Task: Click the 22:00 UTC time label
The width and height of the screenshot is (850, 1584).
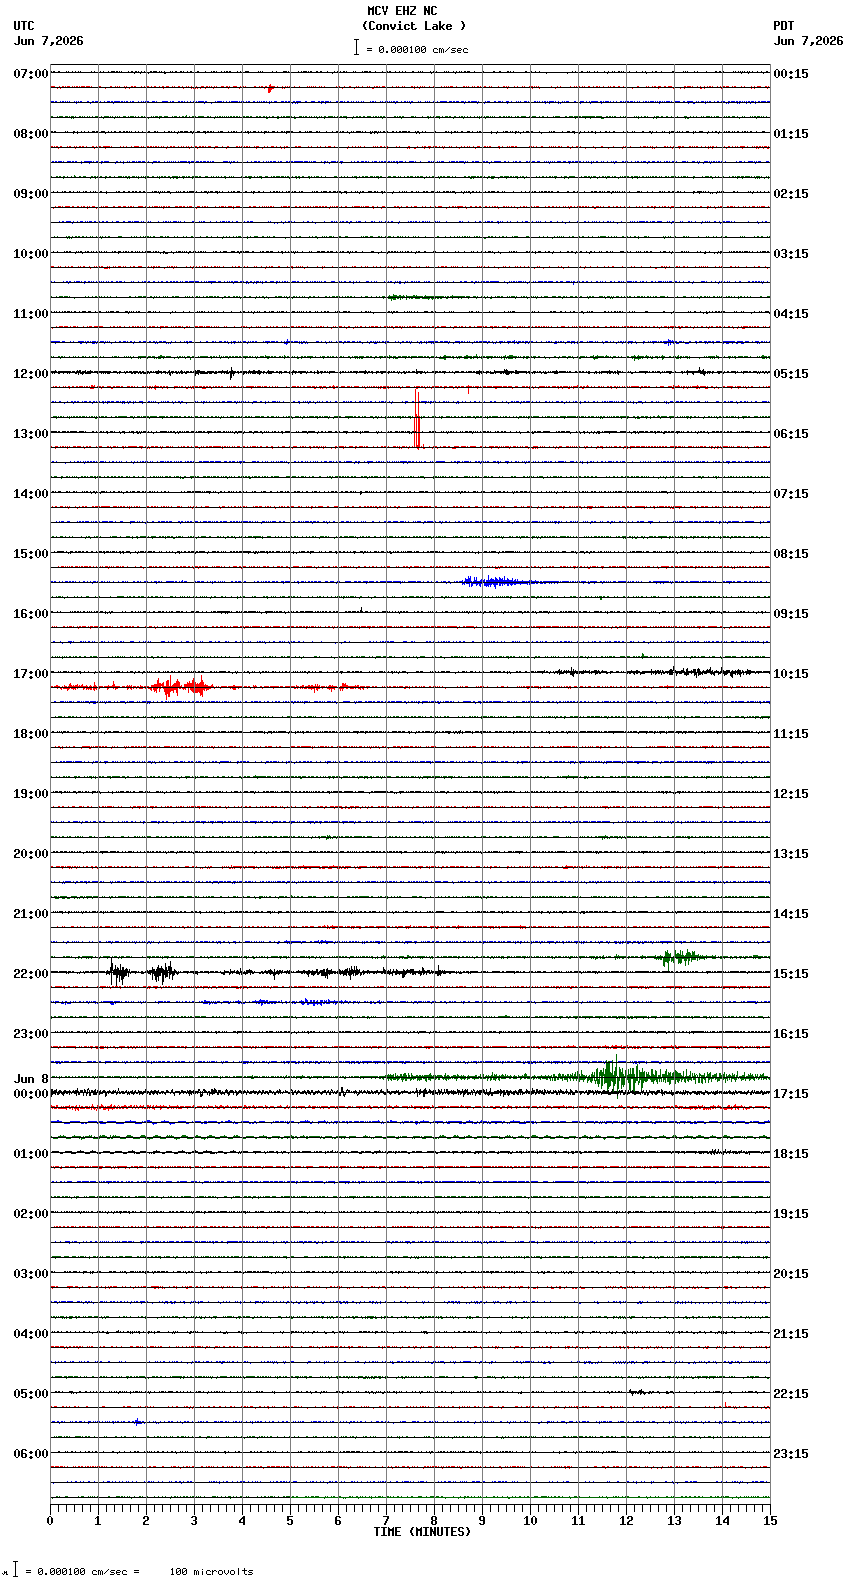Action: pos(31,974)
